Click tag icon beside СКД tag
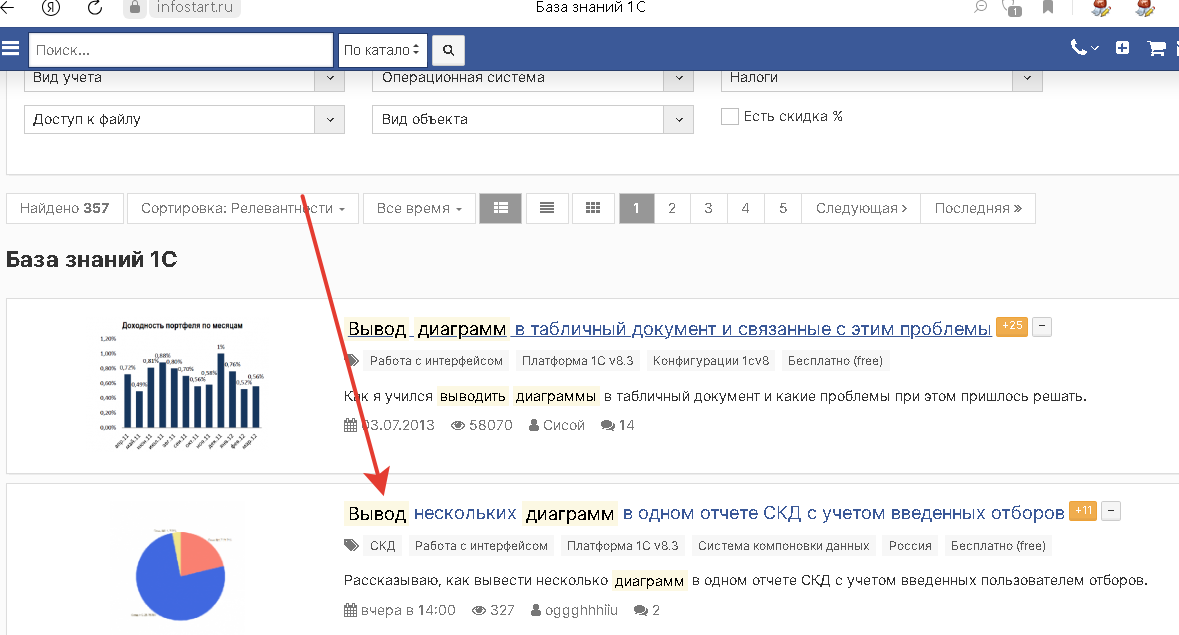 (x=351, y=546)
